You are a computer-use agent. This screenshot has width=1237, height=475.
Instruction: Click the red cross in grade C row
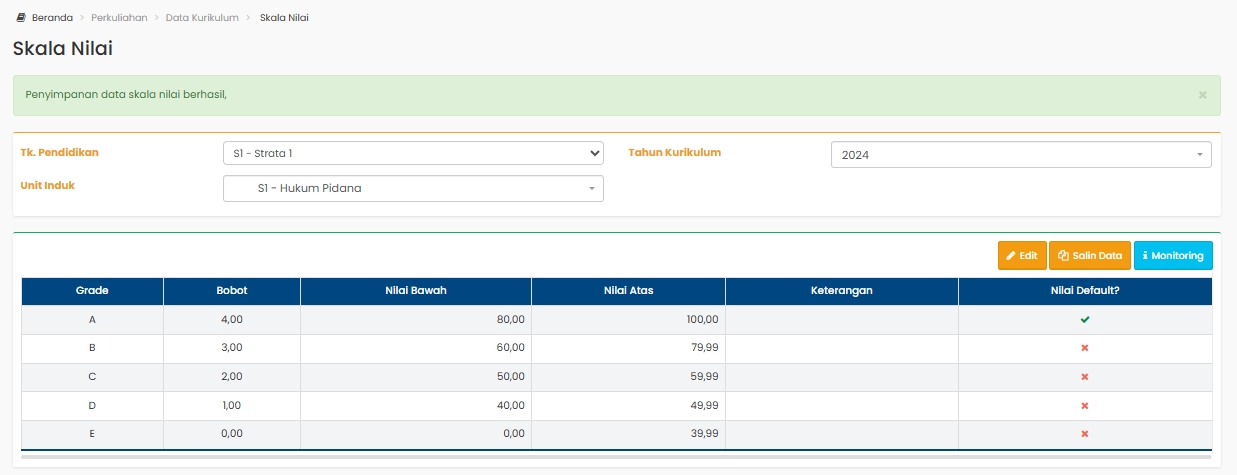click(x=1085, y=377)
